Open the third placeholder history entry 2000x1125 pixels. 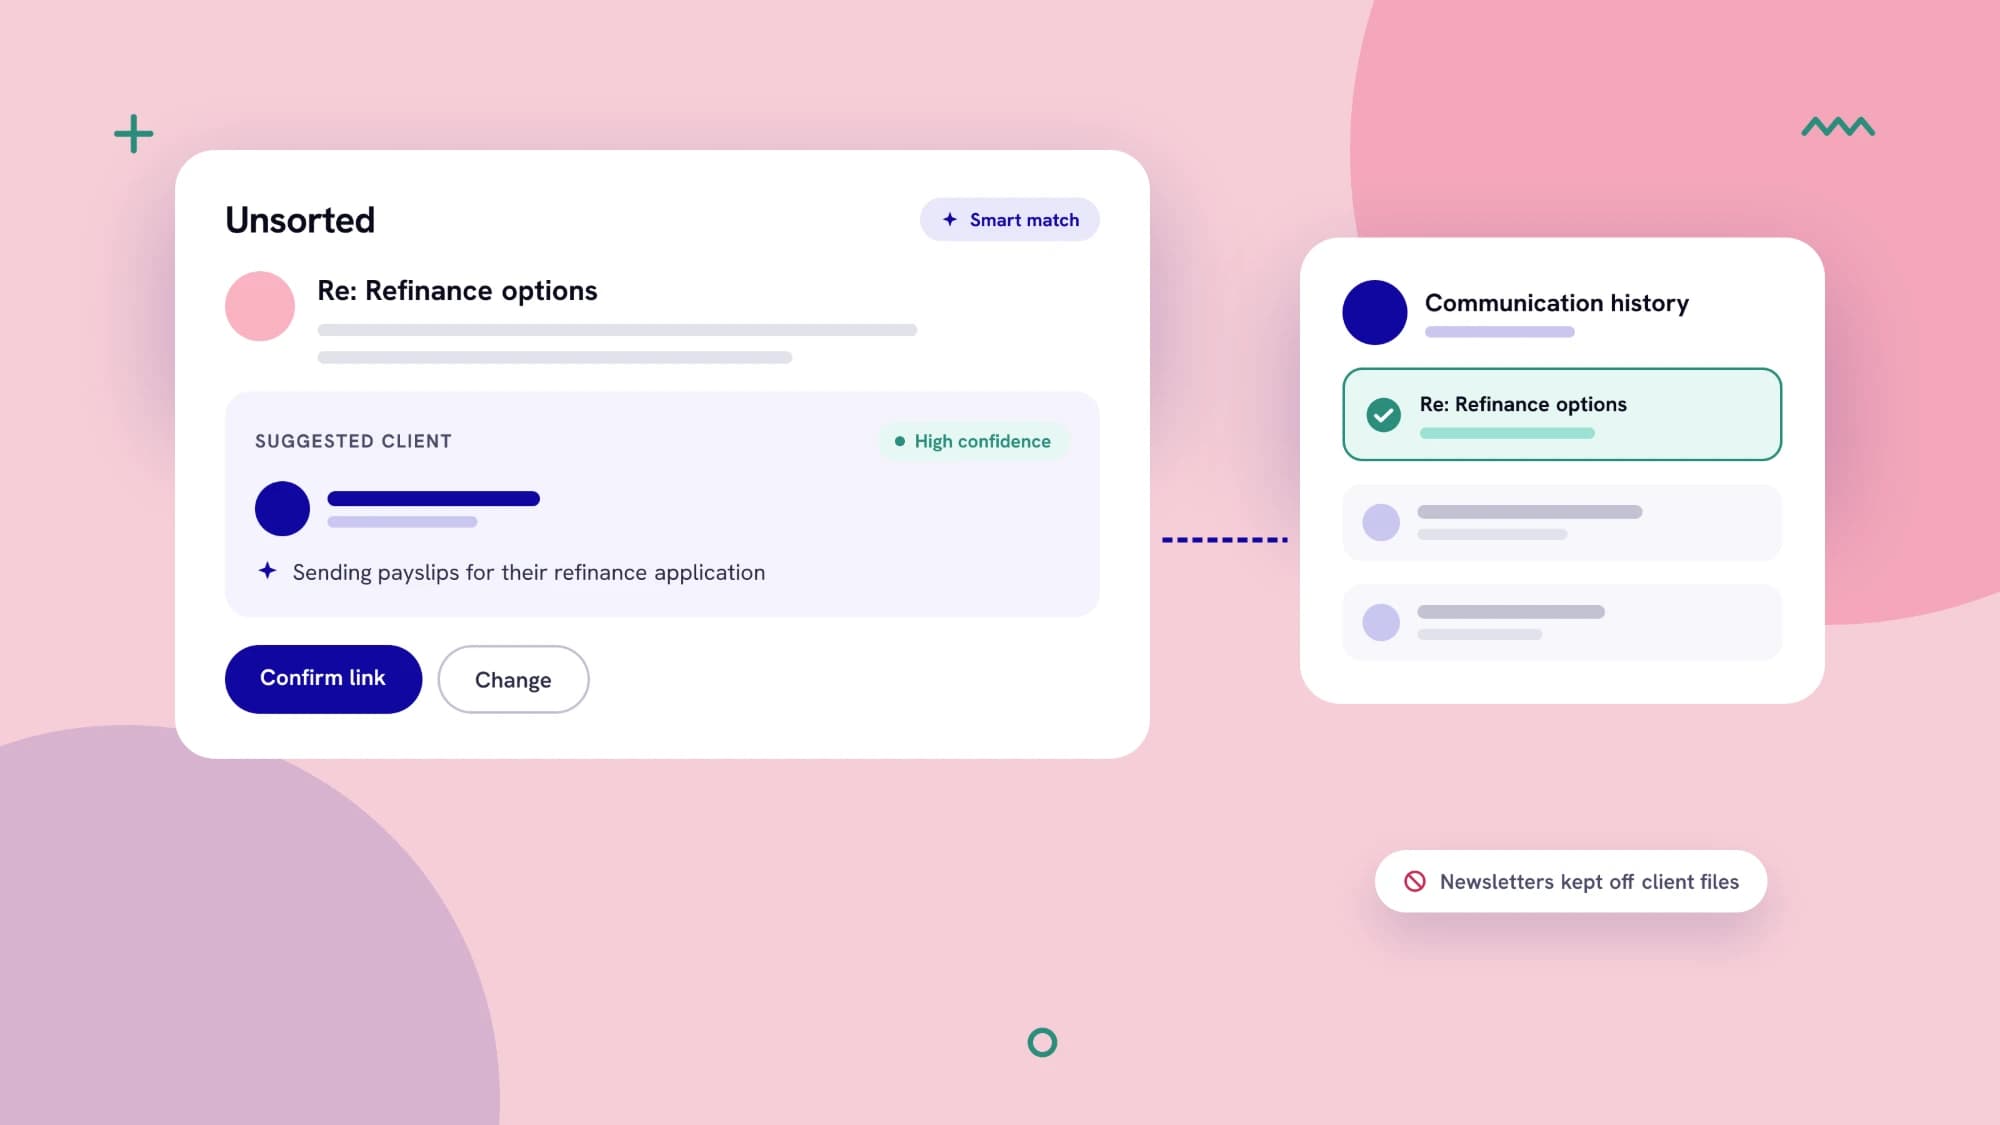coord(1562,622)
